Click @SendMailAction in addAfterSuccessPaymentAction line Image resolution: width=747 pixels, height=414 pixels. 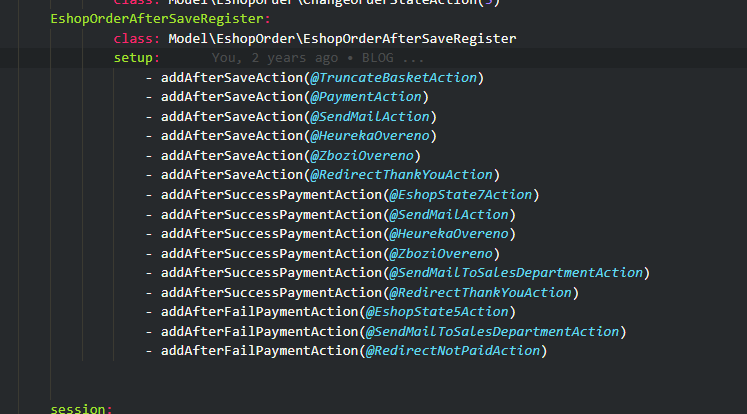[449, 215]
